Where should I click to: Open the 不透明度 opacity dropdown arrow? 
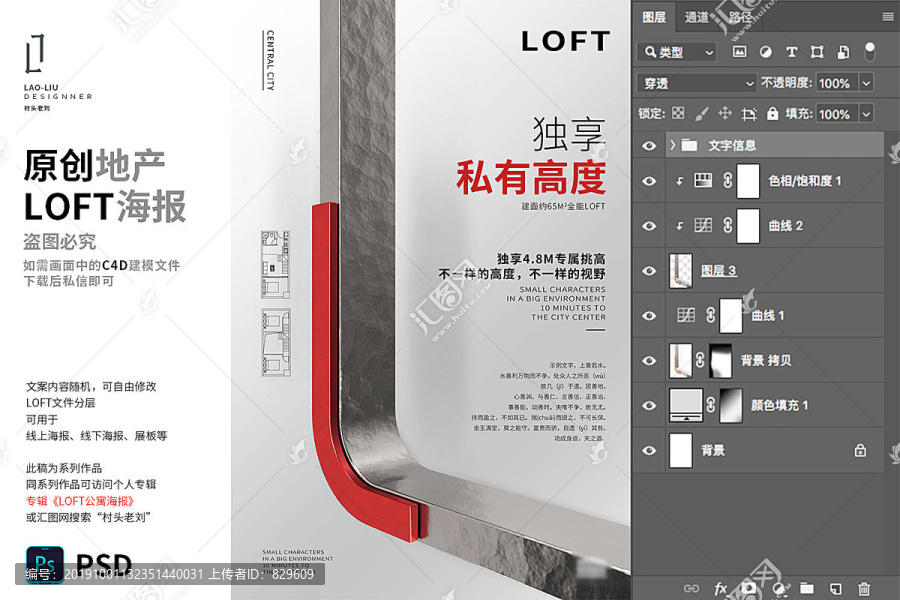866,83
